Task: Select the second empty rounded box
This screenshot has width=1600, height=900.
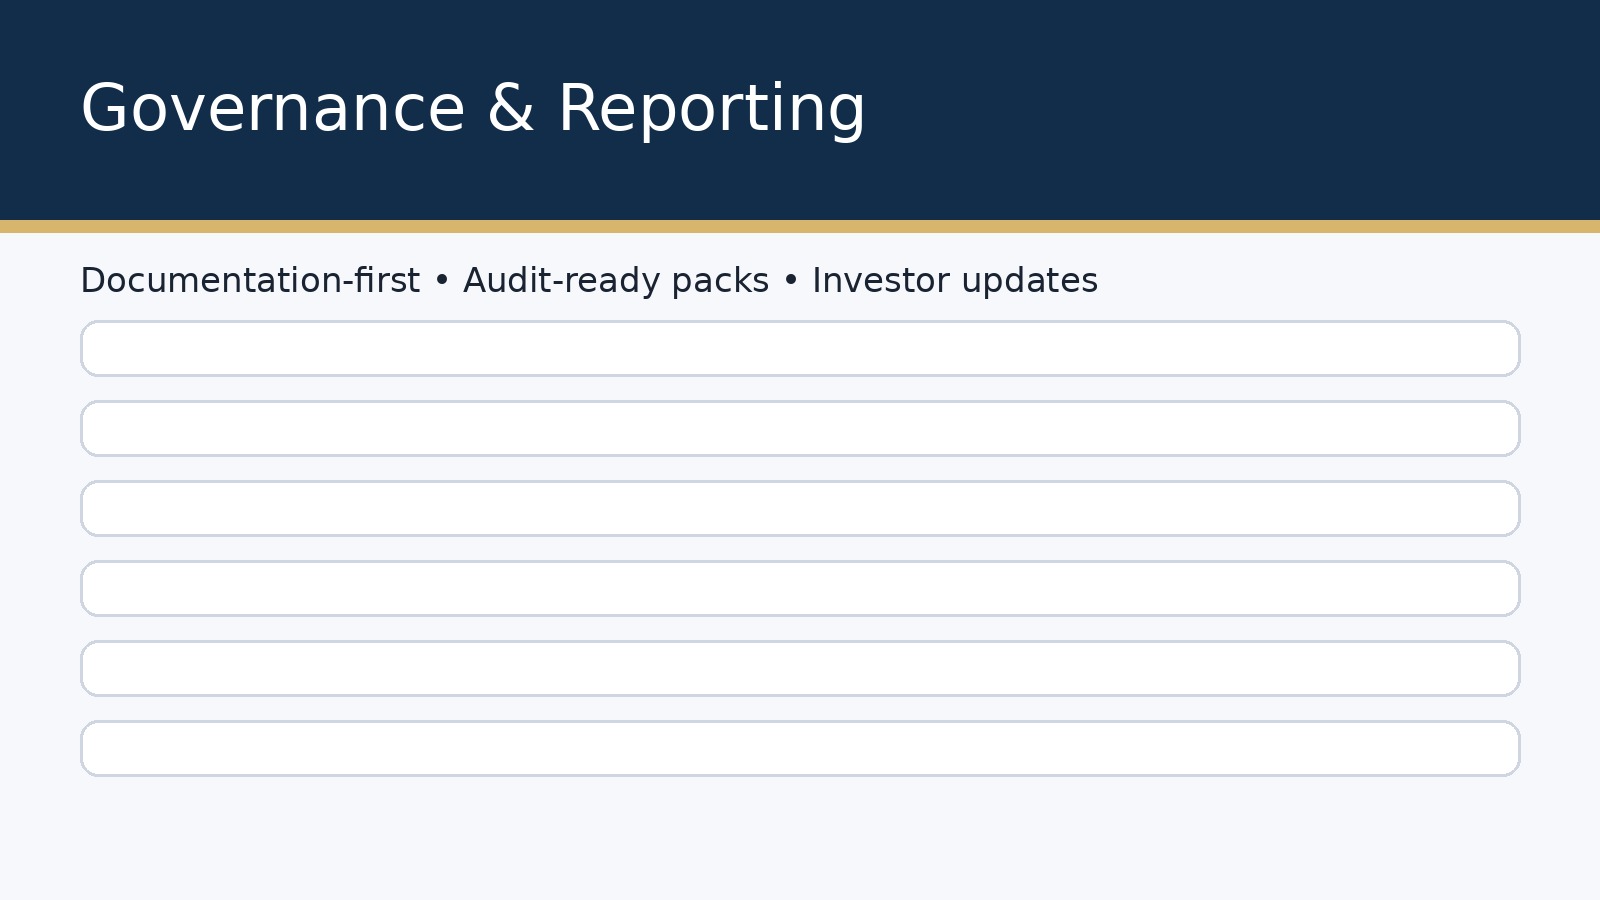Action: (800, 429)
